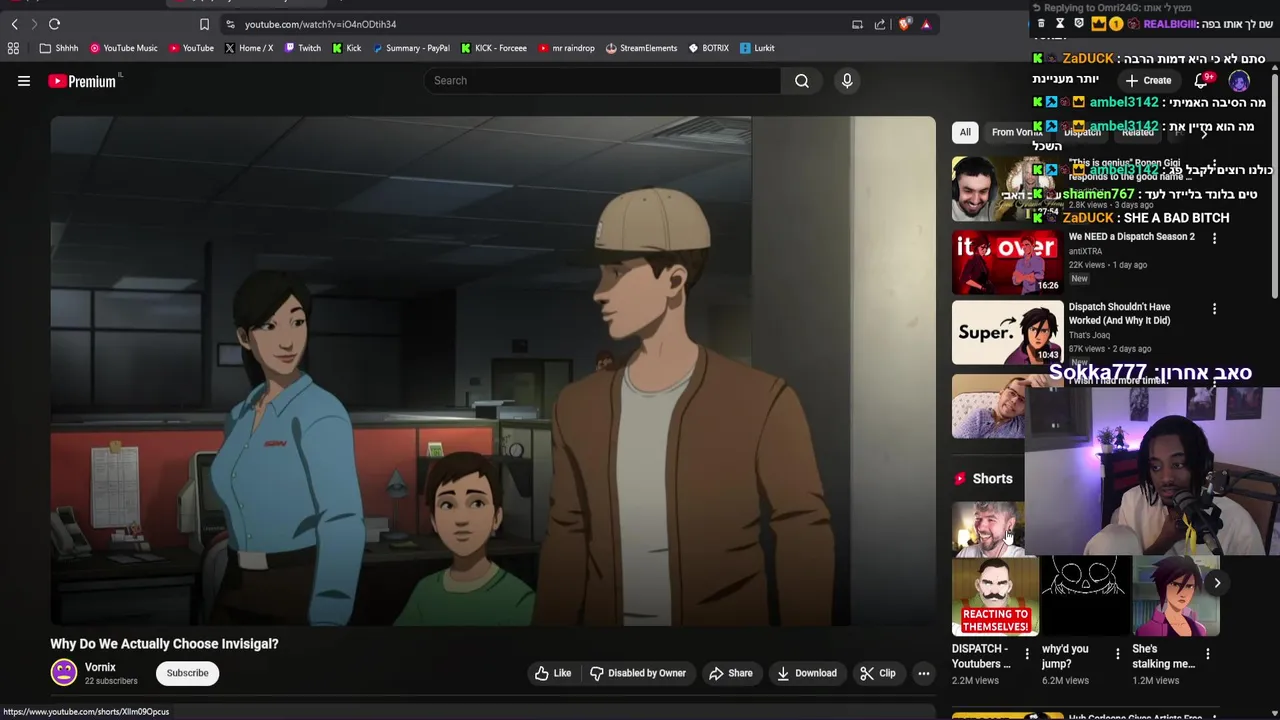Open options menu for 'why'd you jump?' short

1117,654
